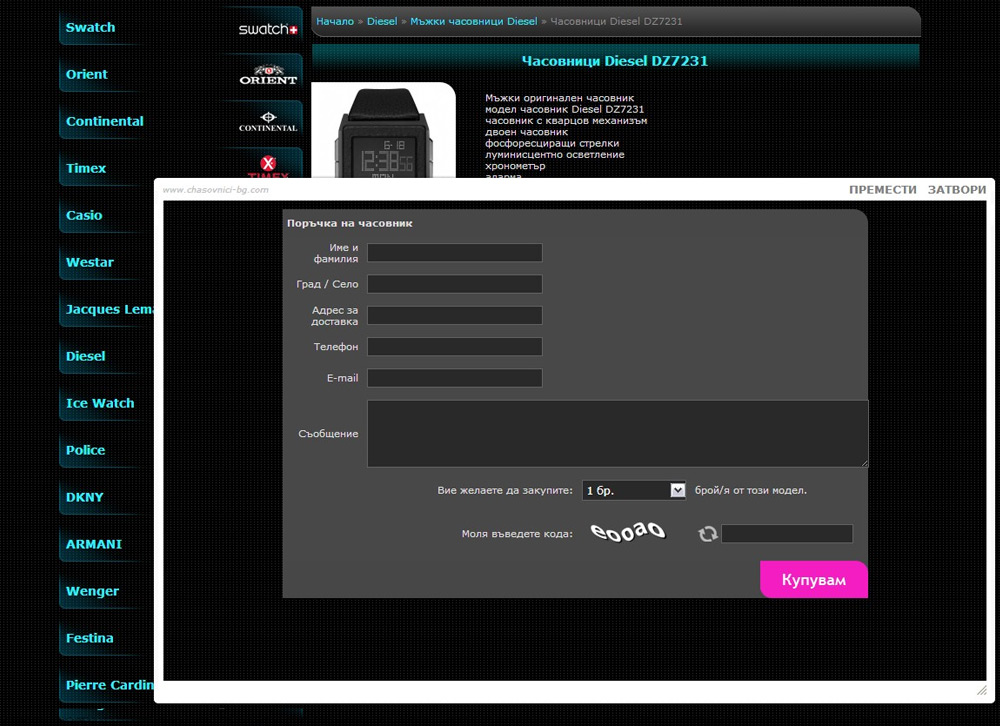
Task: Click the Swatch brand logo
Action: [268, 29]
